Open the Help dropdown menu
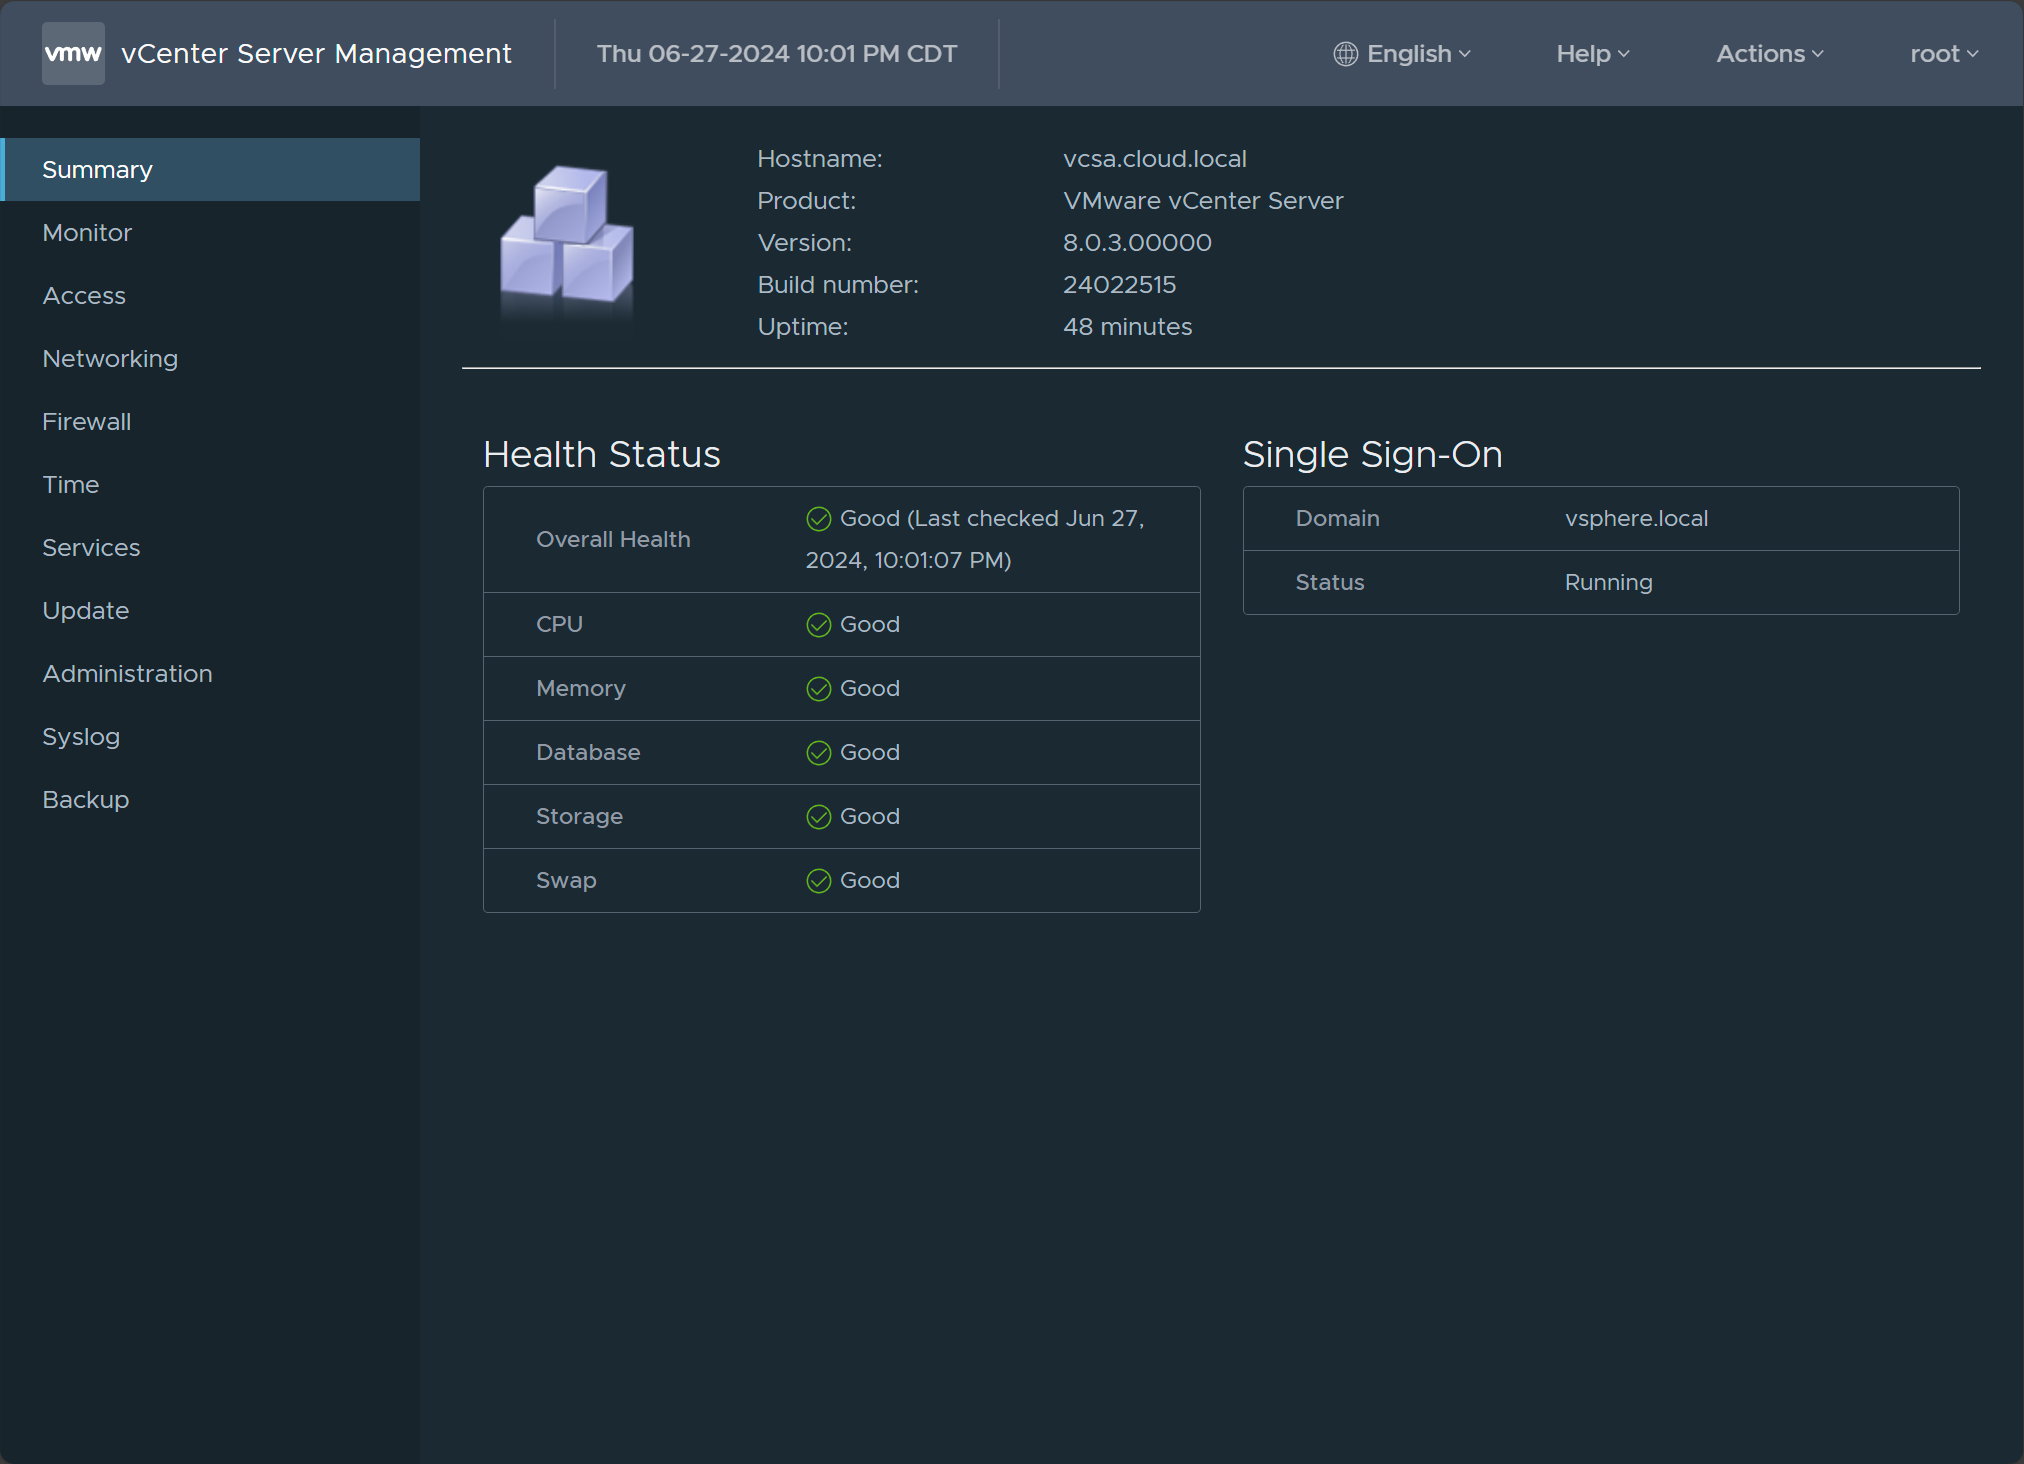Viewport: 2024px width, 1464px height. [1592, 54]
